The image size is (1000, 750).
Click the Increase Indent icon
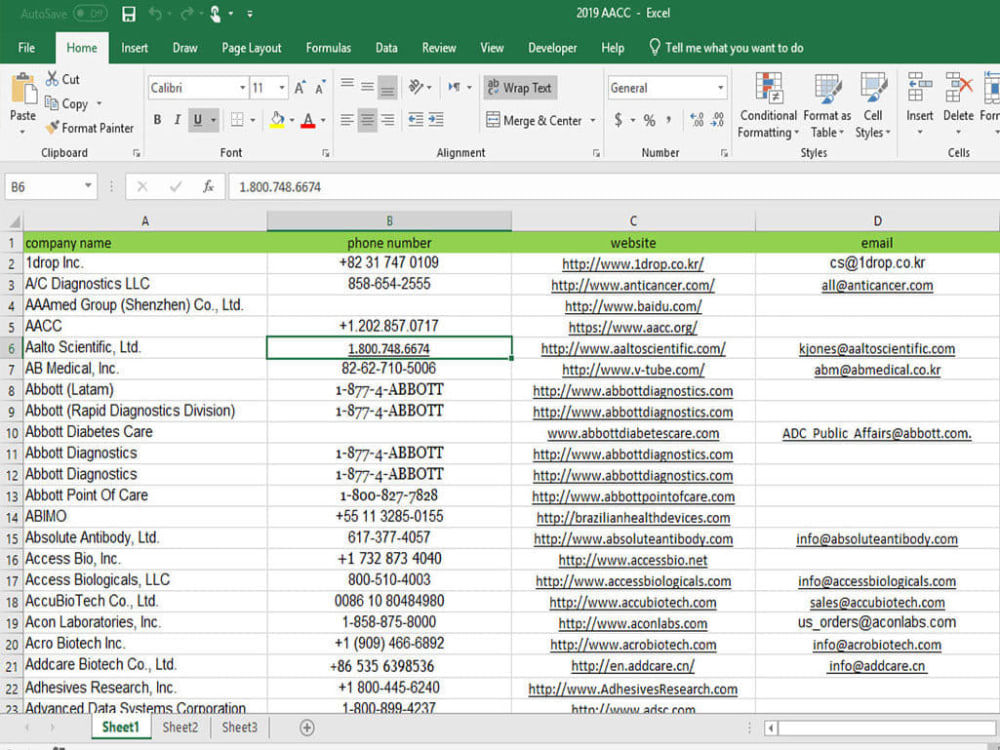click(436, 120)
